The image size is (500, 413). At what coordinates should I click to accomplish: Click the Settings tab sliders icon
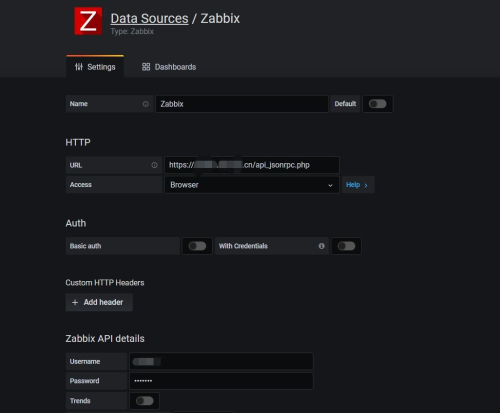(79, 67)
